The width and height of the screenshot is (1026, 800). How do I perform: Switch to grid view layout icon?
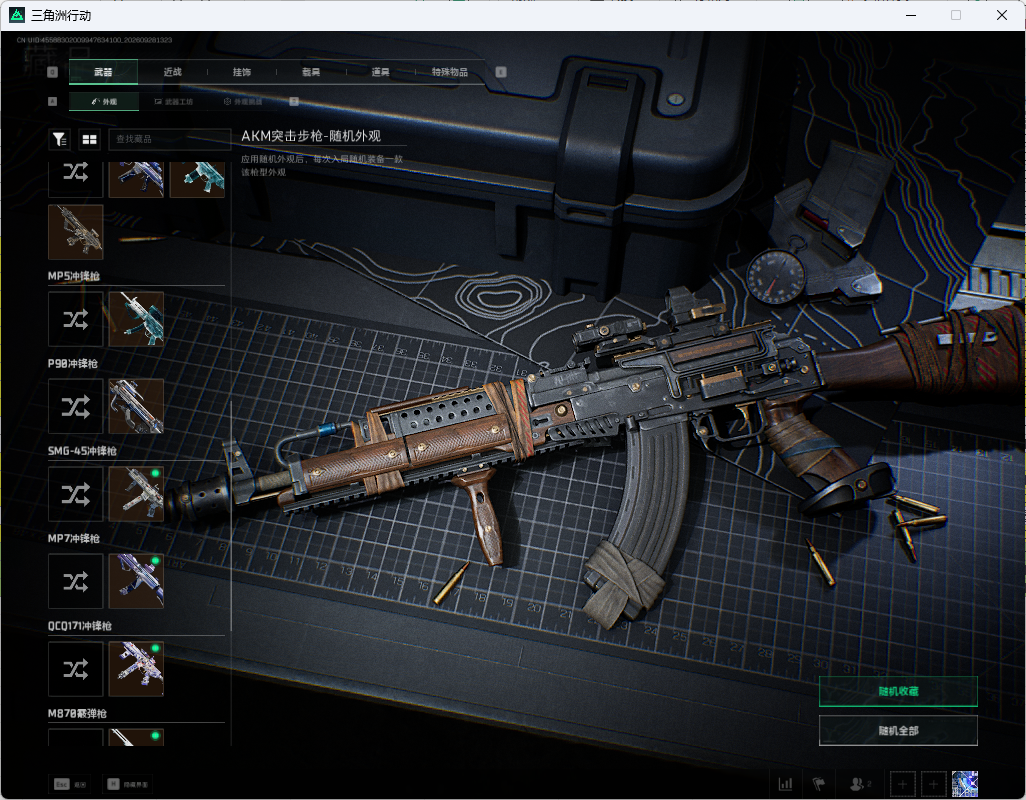click(x=89, y=139)
